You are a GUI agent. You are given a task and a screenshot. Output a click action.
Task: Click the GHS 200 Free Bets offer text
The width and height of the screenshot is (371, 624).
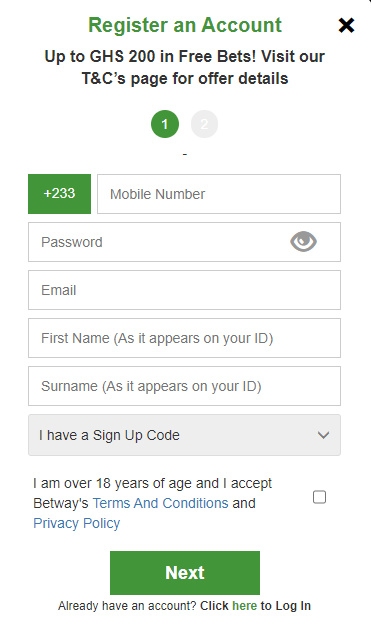click(185, 67)
